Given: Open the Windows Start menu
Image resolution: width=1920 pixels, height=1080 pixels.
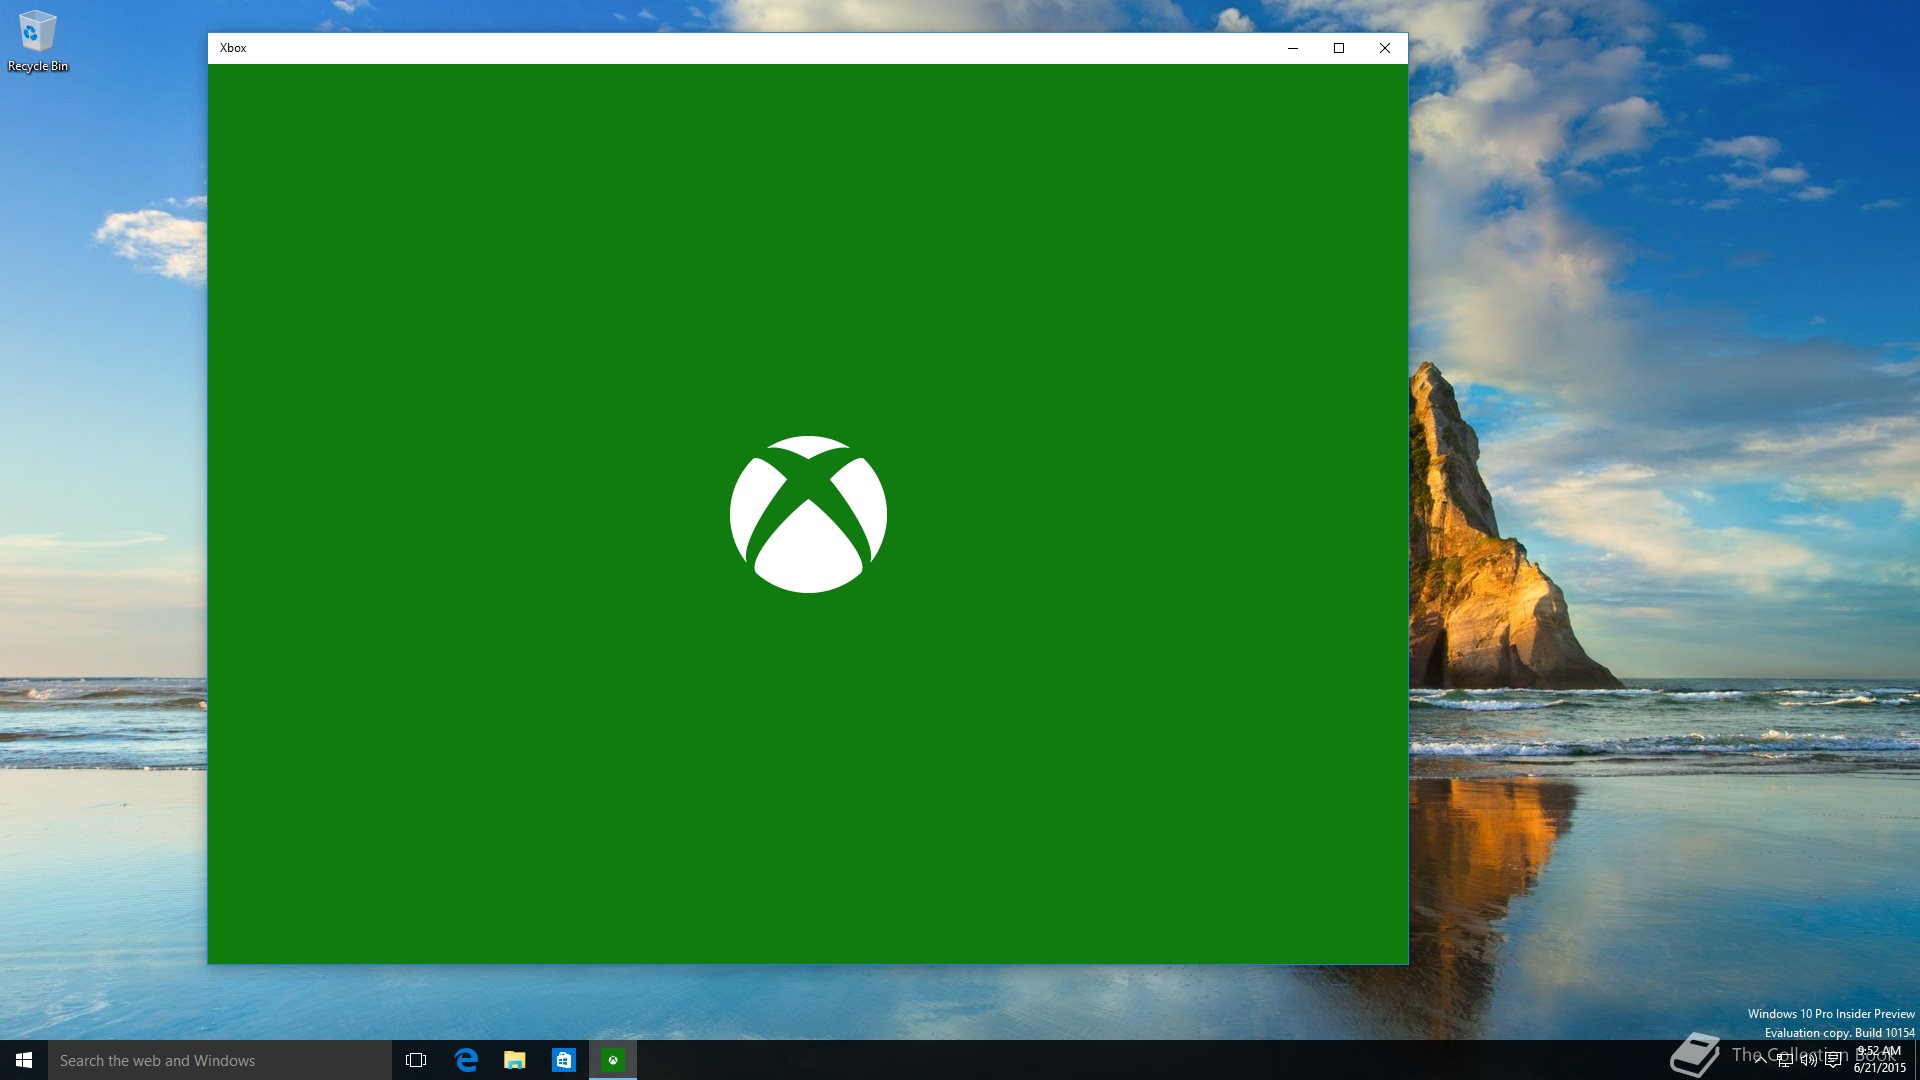Looking at the screenshot, I should pyautogui.click(x=24, y=1060).
